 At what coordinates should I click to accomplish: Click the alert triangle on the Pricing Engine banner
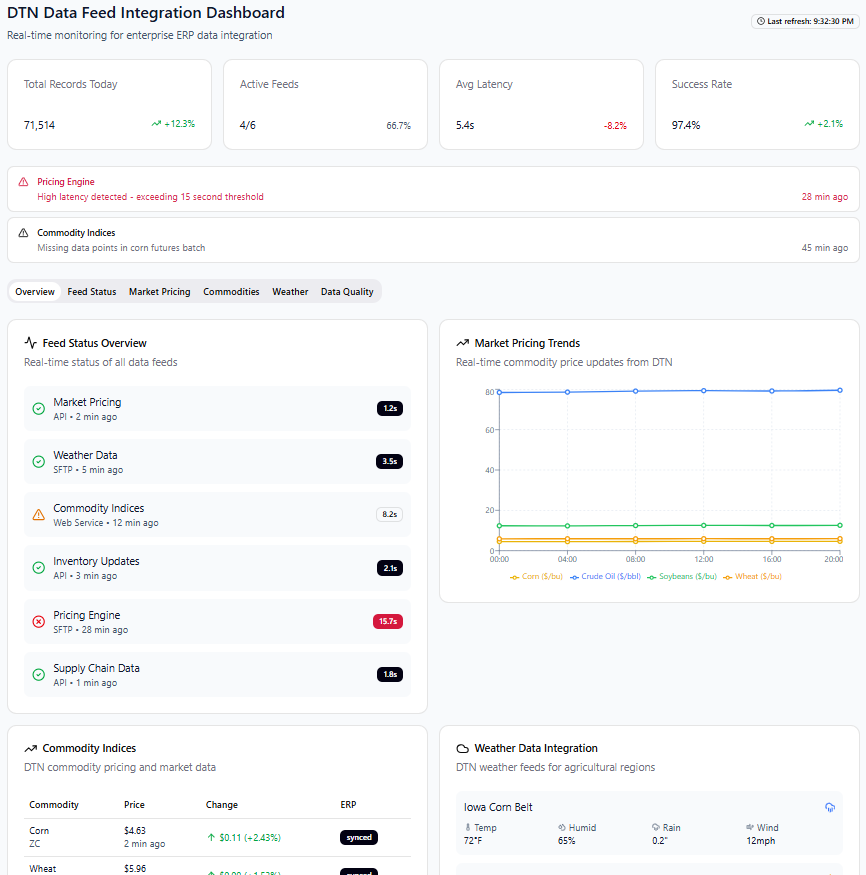click(23, 181)
